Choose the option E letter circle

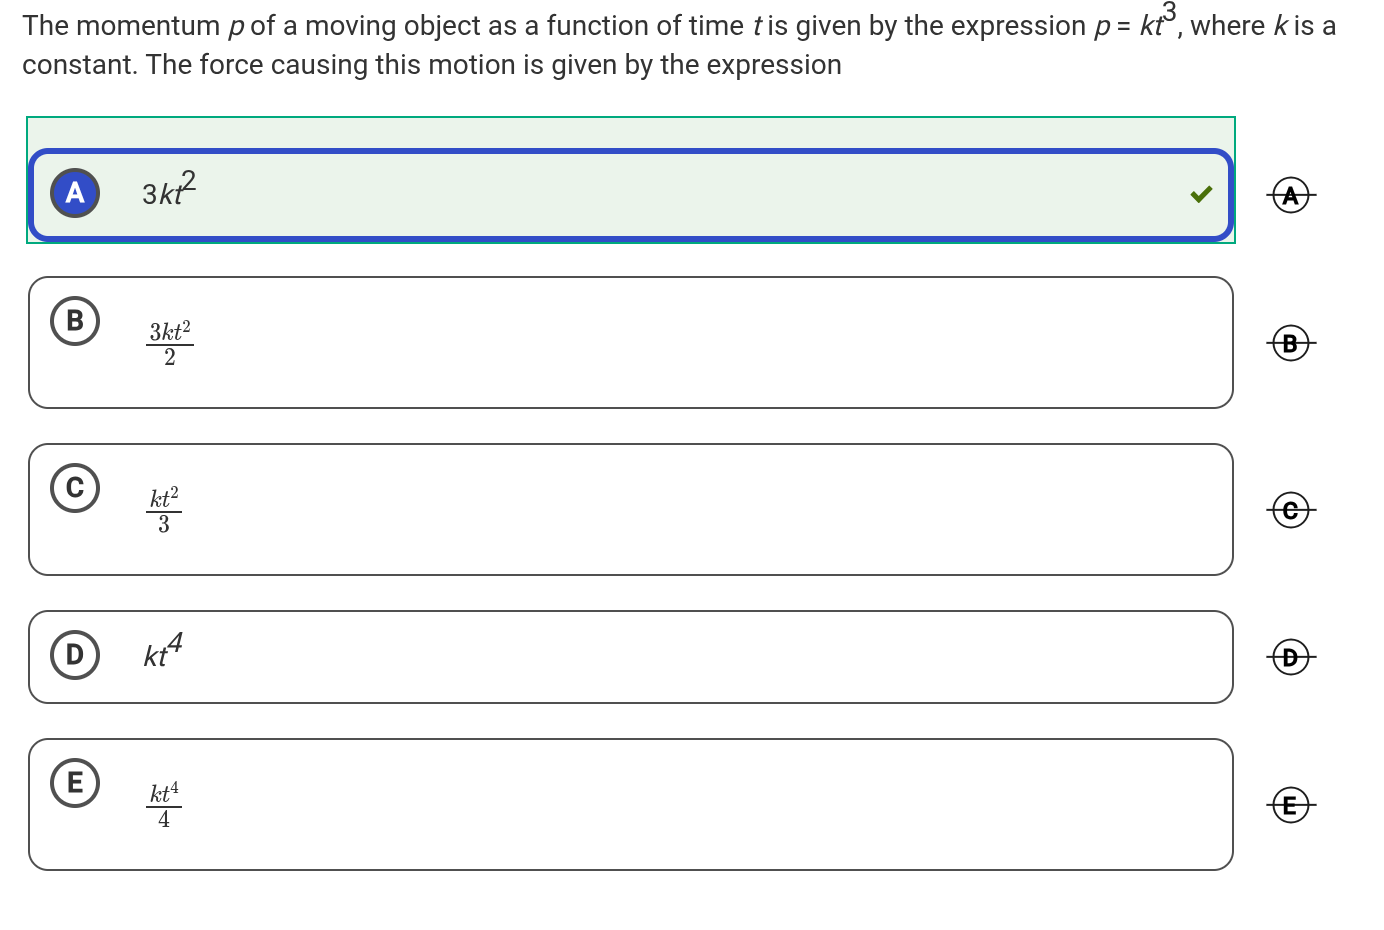point(75,783)
